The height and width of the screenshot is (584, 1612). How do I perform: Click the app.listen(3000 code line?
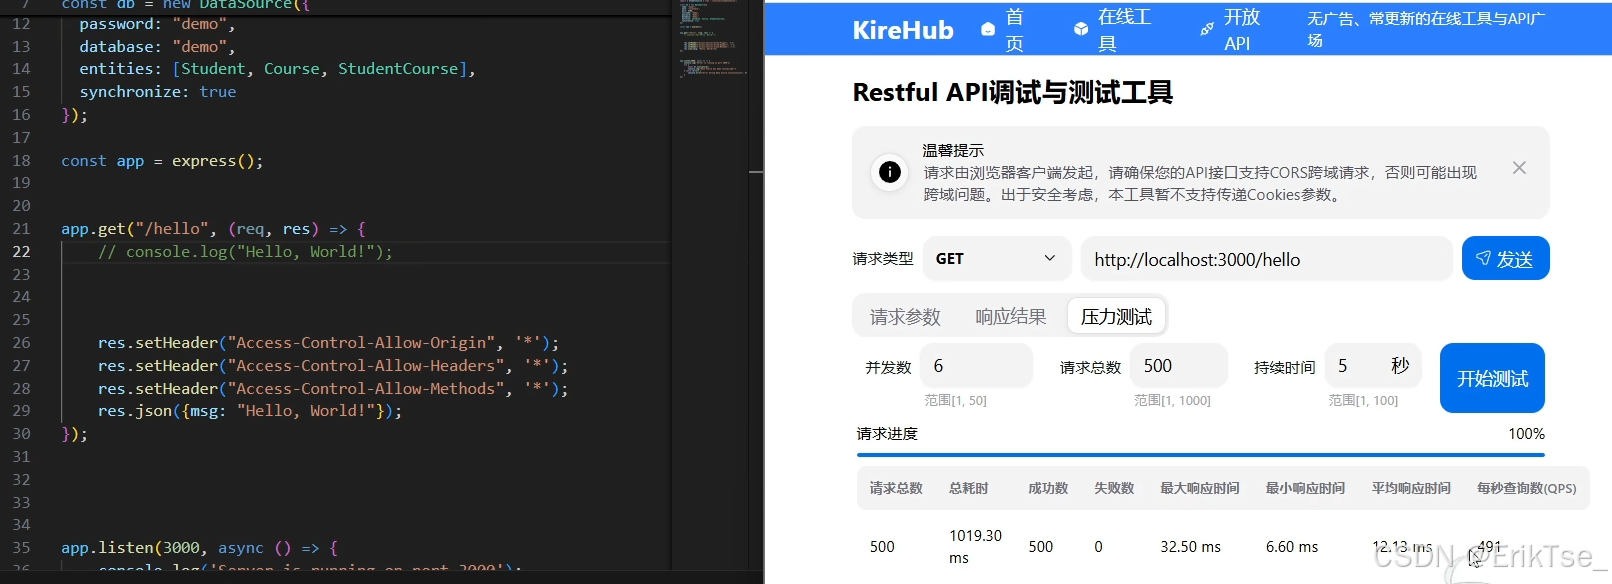coord(199,547)
